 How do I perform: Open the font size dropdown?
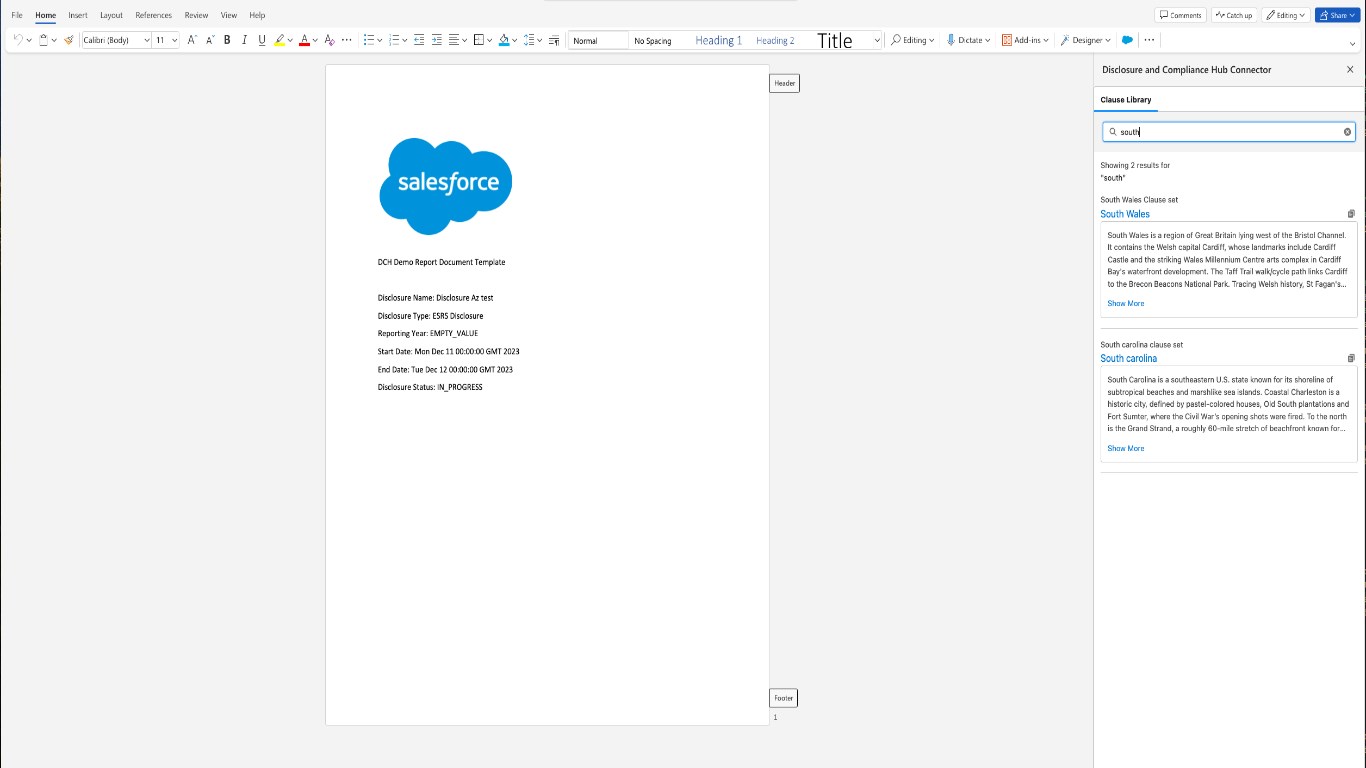(174, 40)
